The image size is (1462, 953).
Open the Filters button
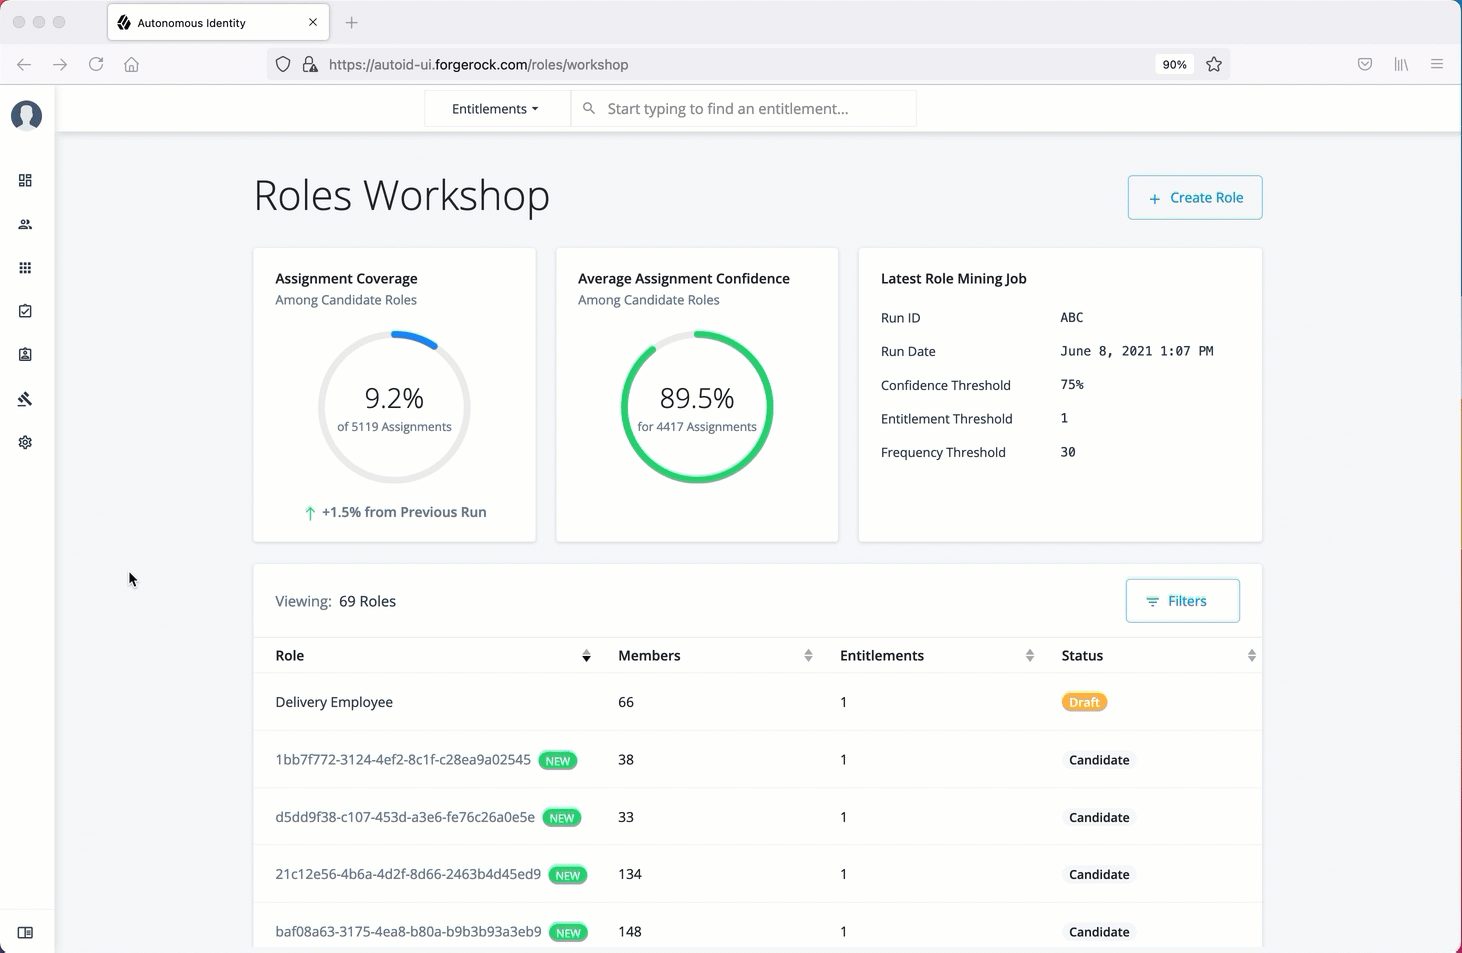(1182, 601)
